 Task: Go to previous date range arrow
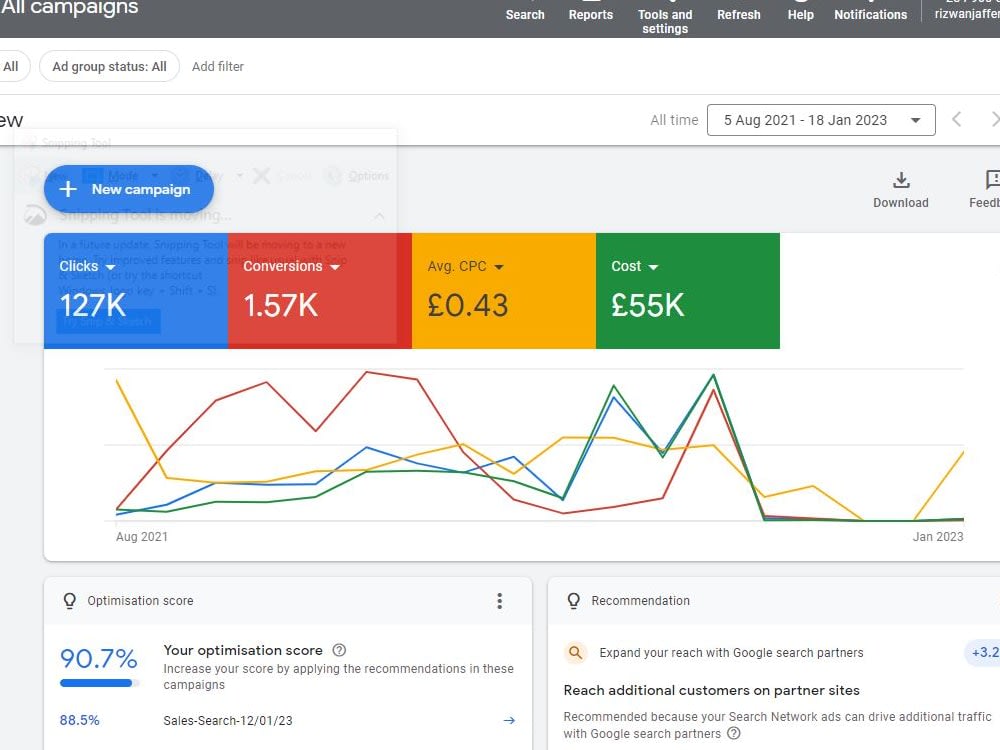click(956, 119)
